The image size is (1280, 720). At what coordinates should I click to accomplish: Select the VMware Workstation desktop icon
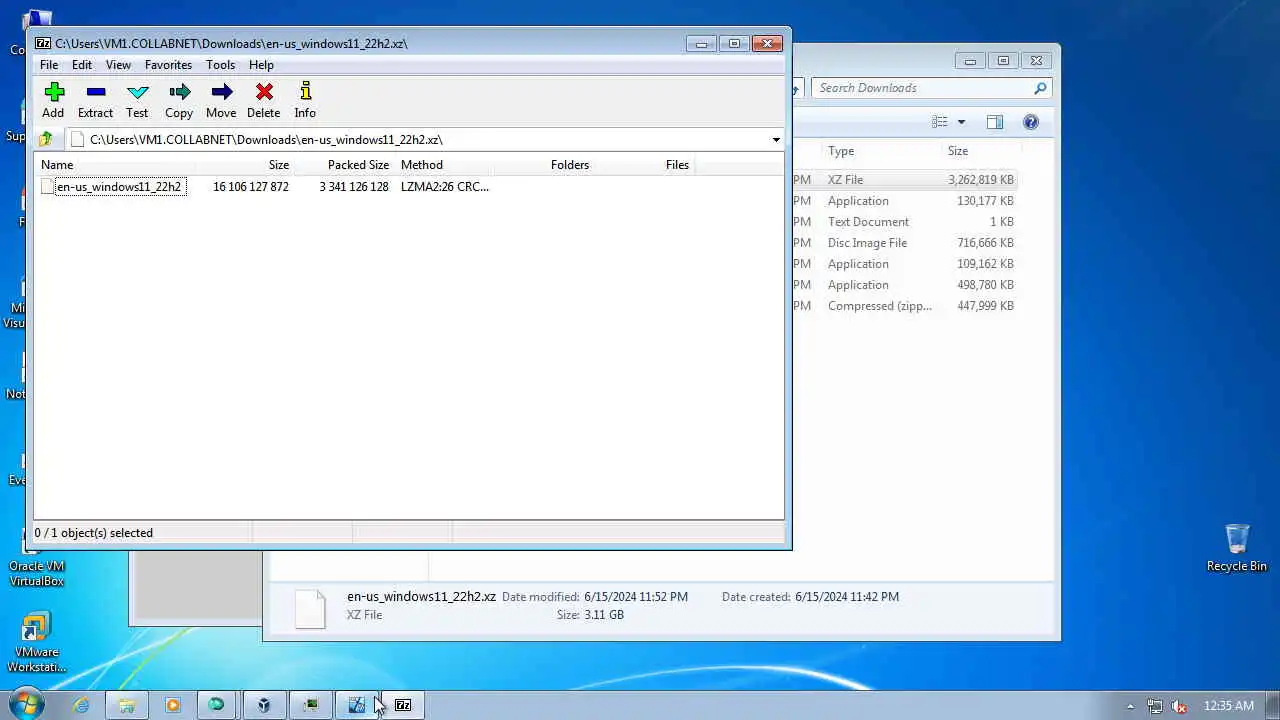click(37, 642)
